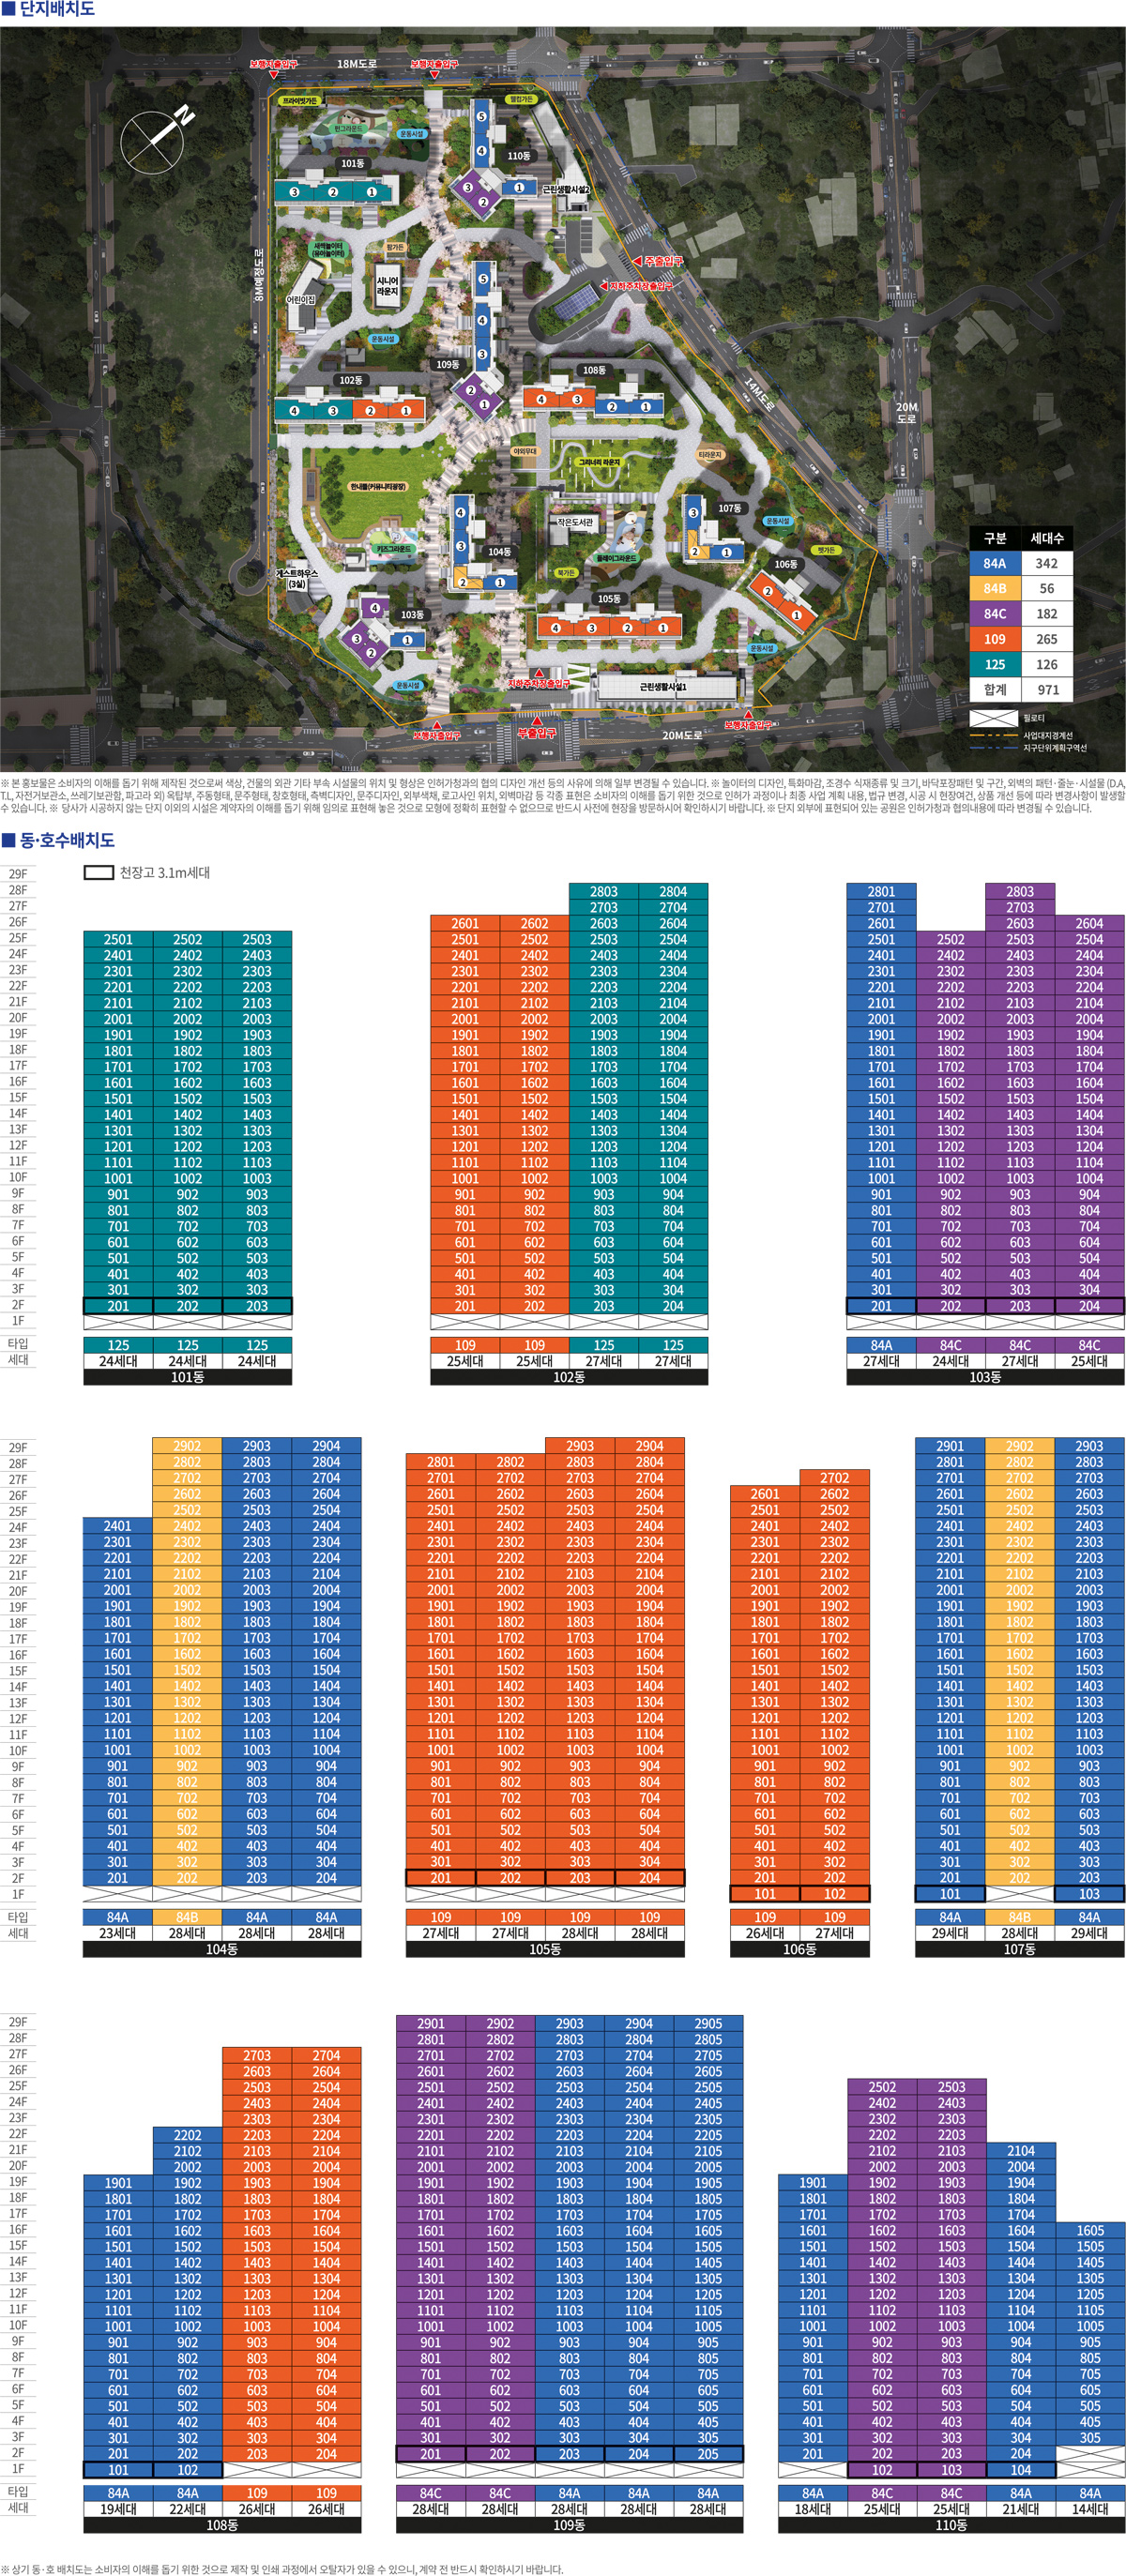The width and height of the screenshot is (1126, 2576).
Task: Click the black 109동 bar under unit table
Action: 569,2525
